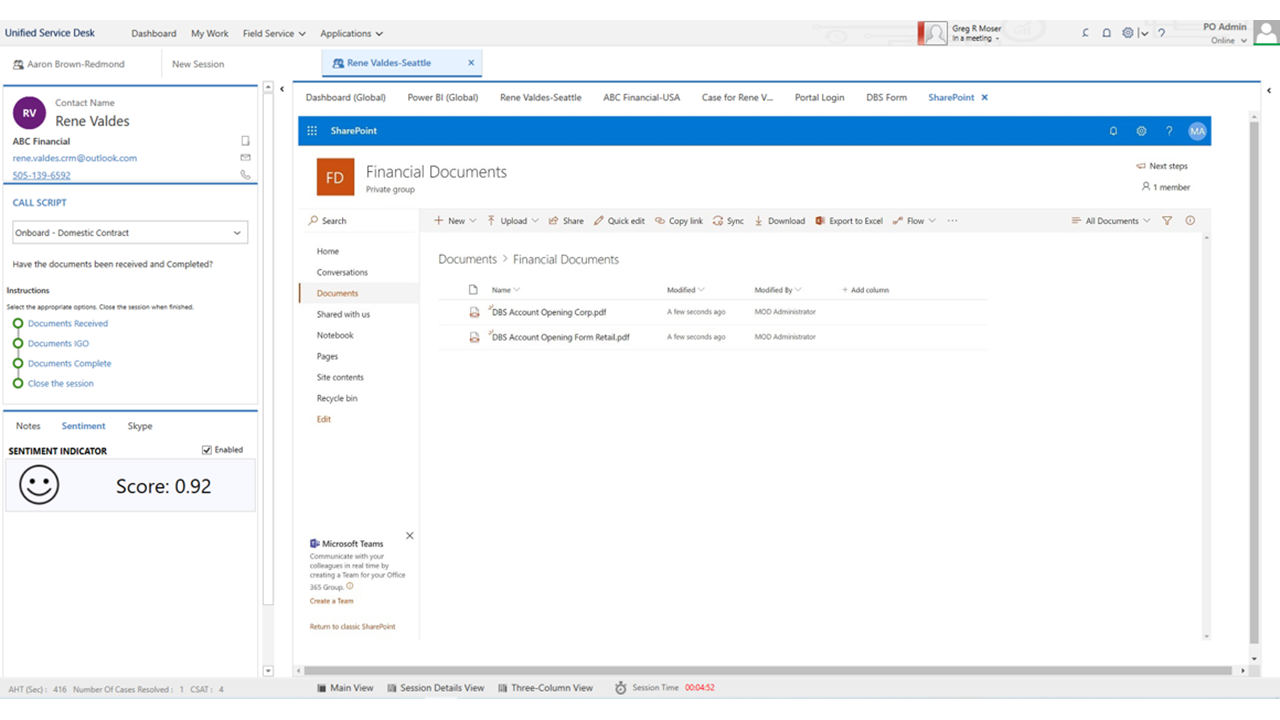Expand the Field Service menu
The width and height of the screenshot is (1280, 720).
[x=274, y=33]
